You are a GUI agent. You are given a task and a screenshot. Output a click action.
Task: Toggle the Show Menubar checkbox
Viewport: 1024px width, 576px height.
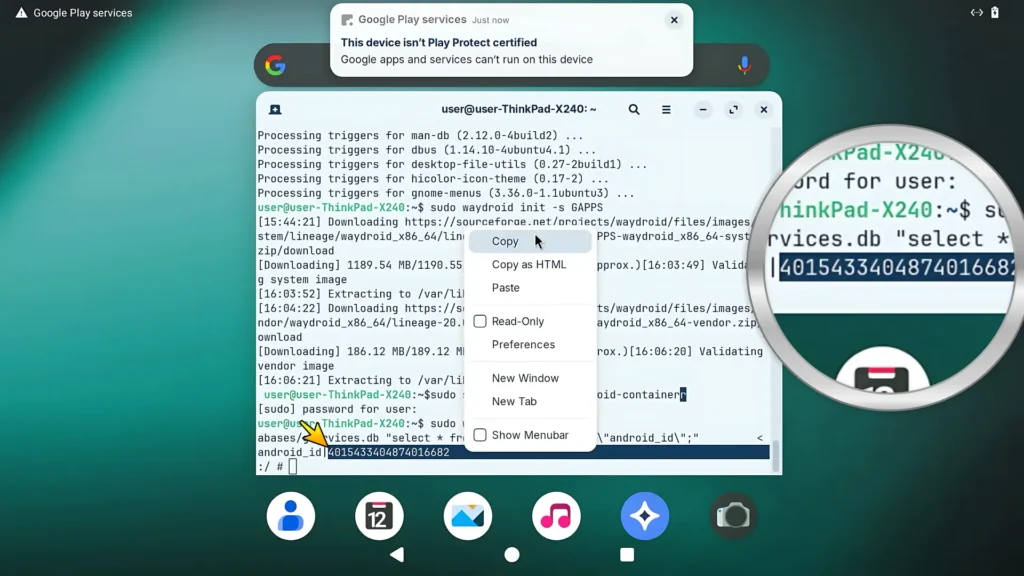point(480,435)
